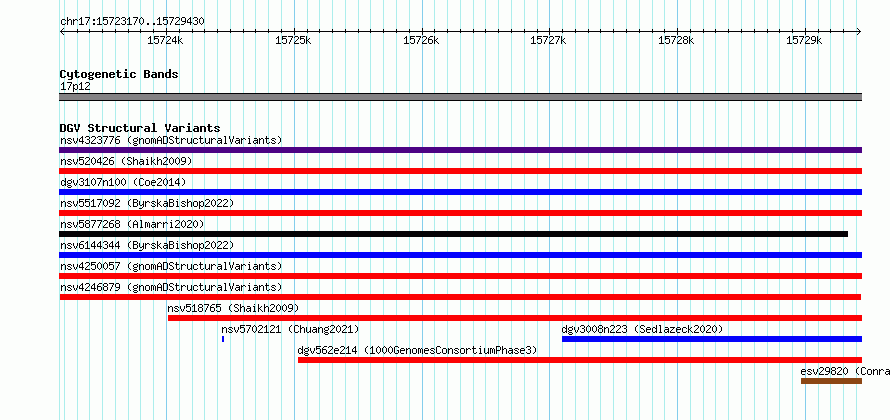Open the nsv4246879 gnomAD variant label
This screenshot has width=890, height=420.
(x=171, y=287)
